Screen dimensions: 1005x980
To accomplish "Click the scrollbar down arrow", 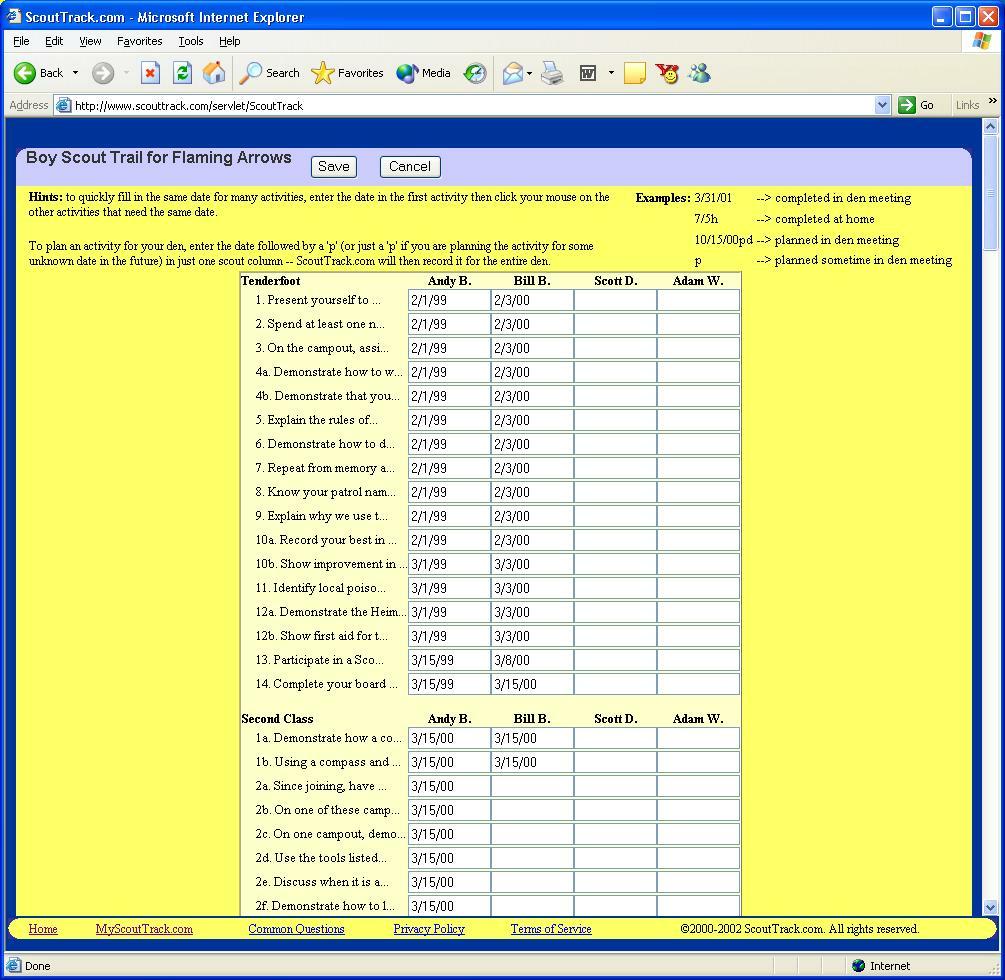I will coord(990,907).
